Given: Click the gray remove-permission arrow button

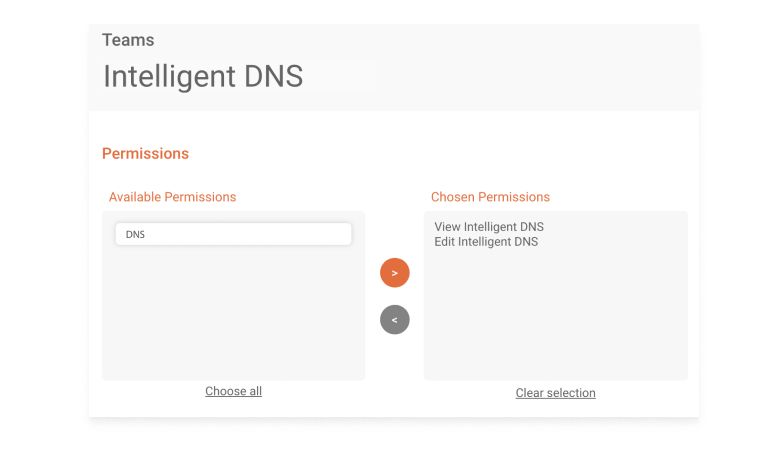Looking at the screenshot, I should [x=394, y=320].
